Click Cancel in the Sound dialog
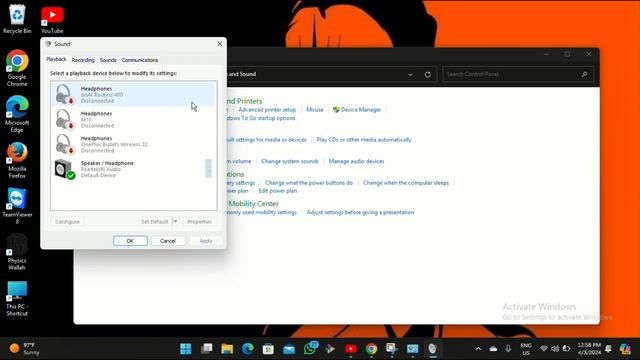 (x=168, y=241)
